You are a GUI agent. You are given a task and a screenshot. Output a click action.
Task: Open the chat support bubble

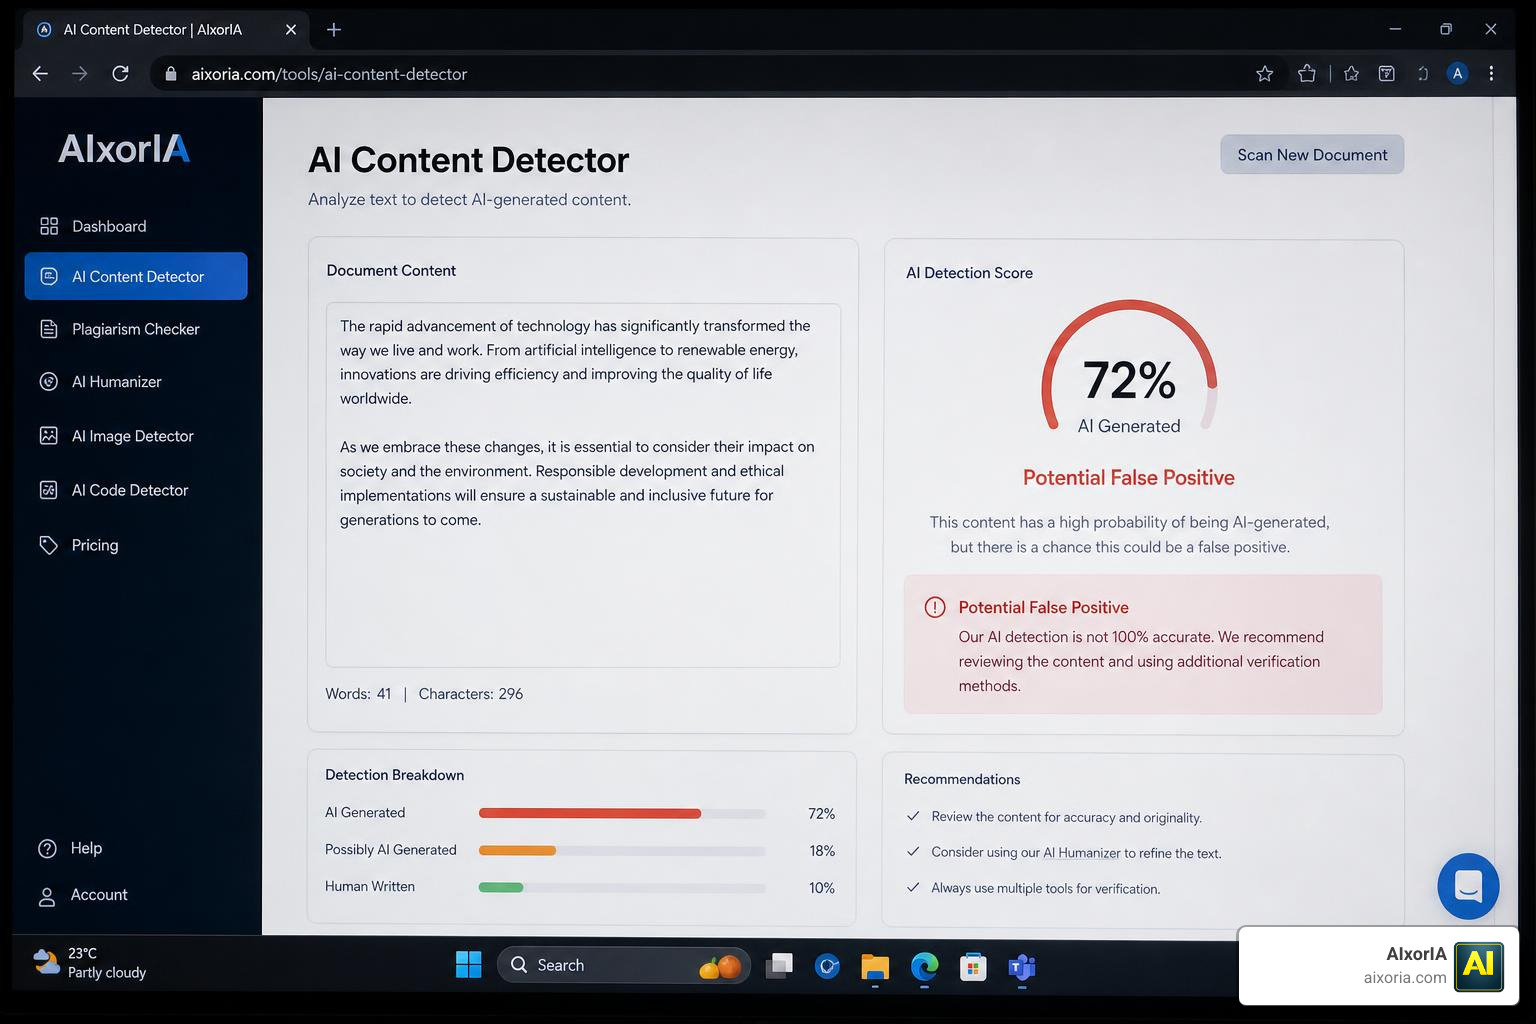[x=1468, y=886]
